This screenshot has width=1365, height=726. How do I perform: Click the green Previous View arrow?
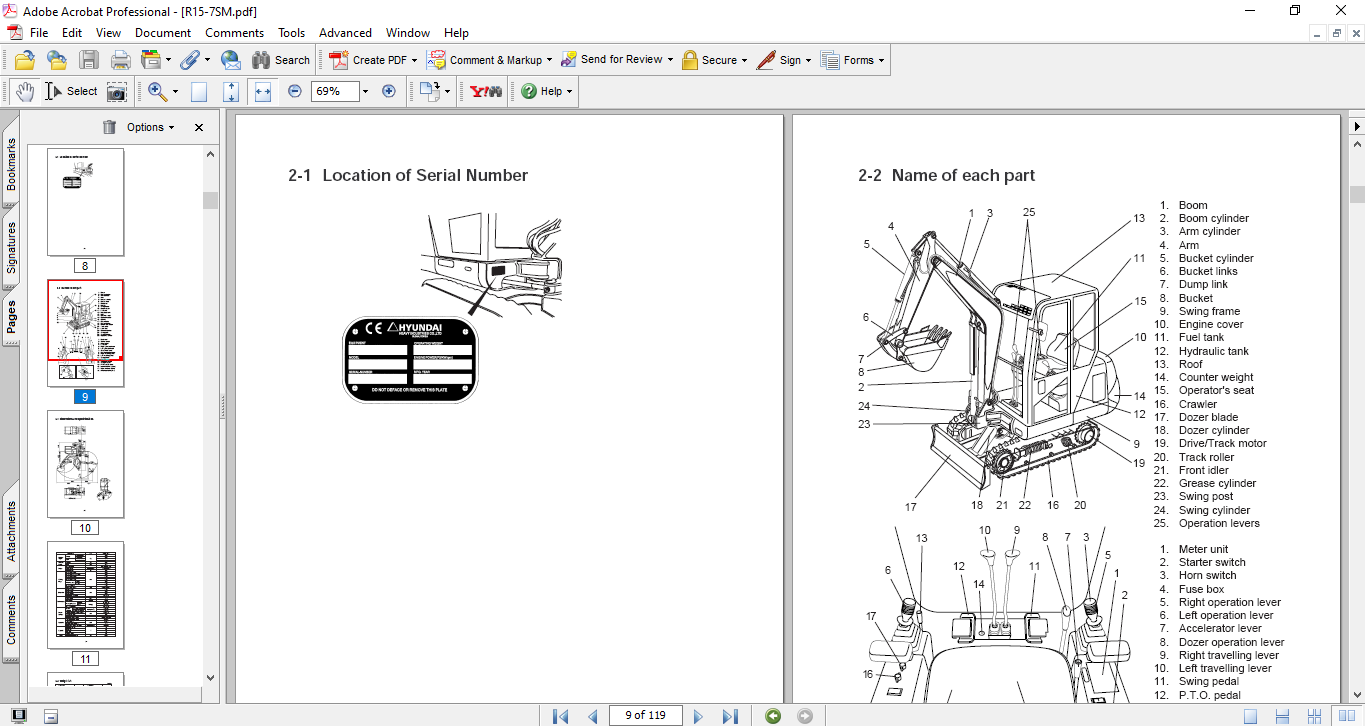click(x=773, y=716)
